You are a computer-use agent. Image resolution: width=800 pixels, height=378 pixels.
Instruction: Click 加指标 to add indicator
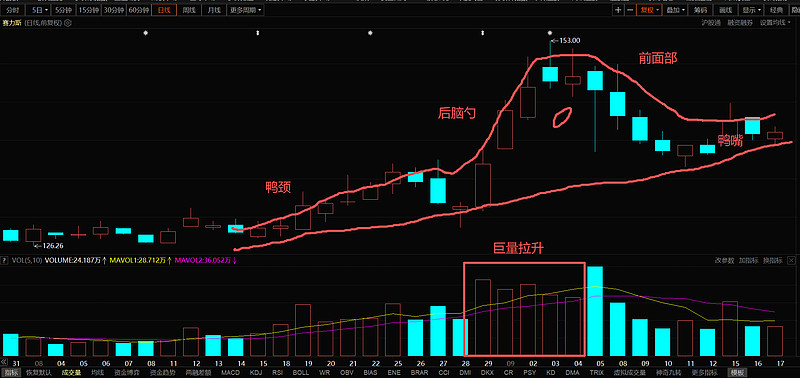748,260
